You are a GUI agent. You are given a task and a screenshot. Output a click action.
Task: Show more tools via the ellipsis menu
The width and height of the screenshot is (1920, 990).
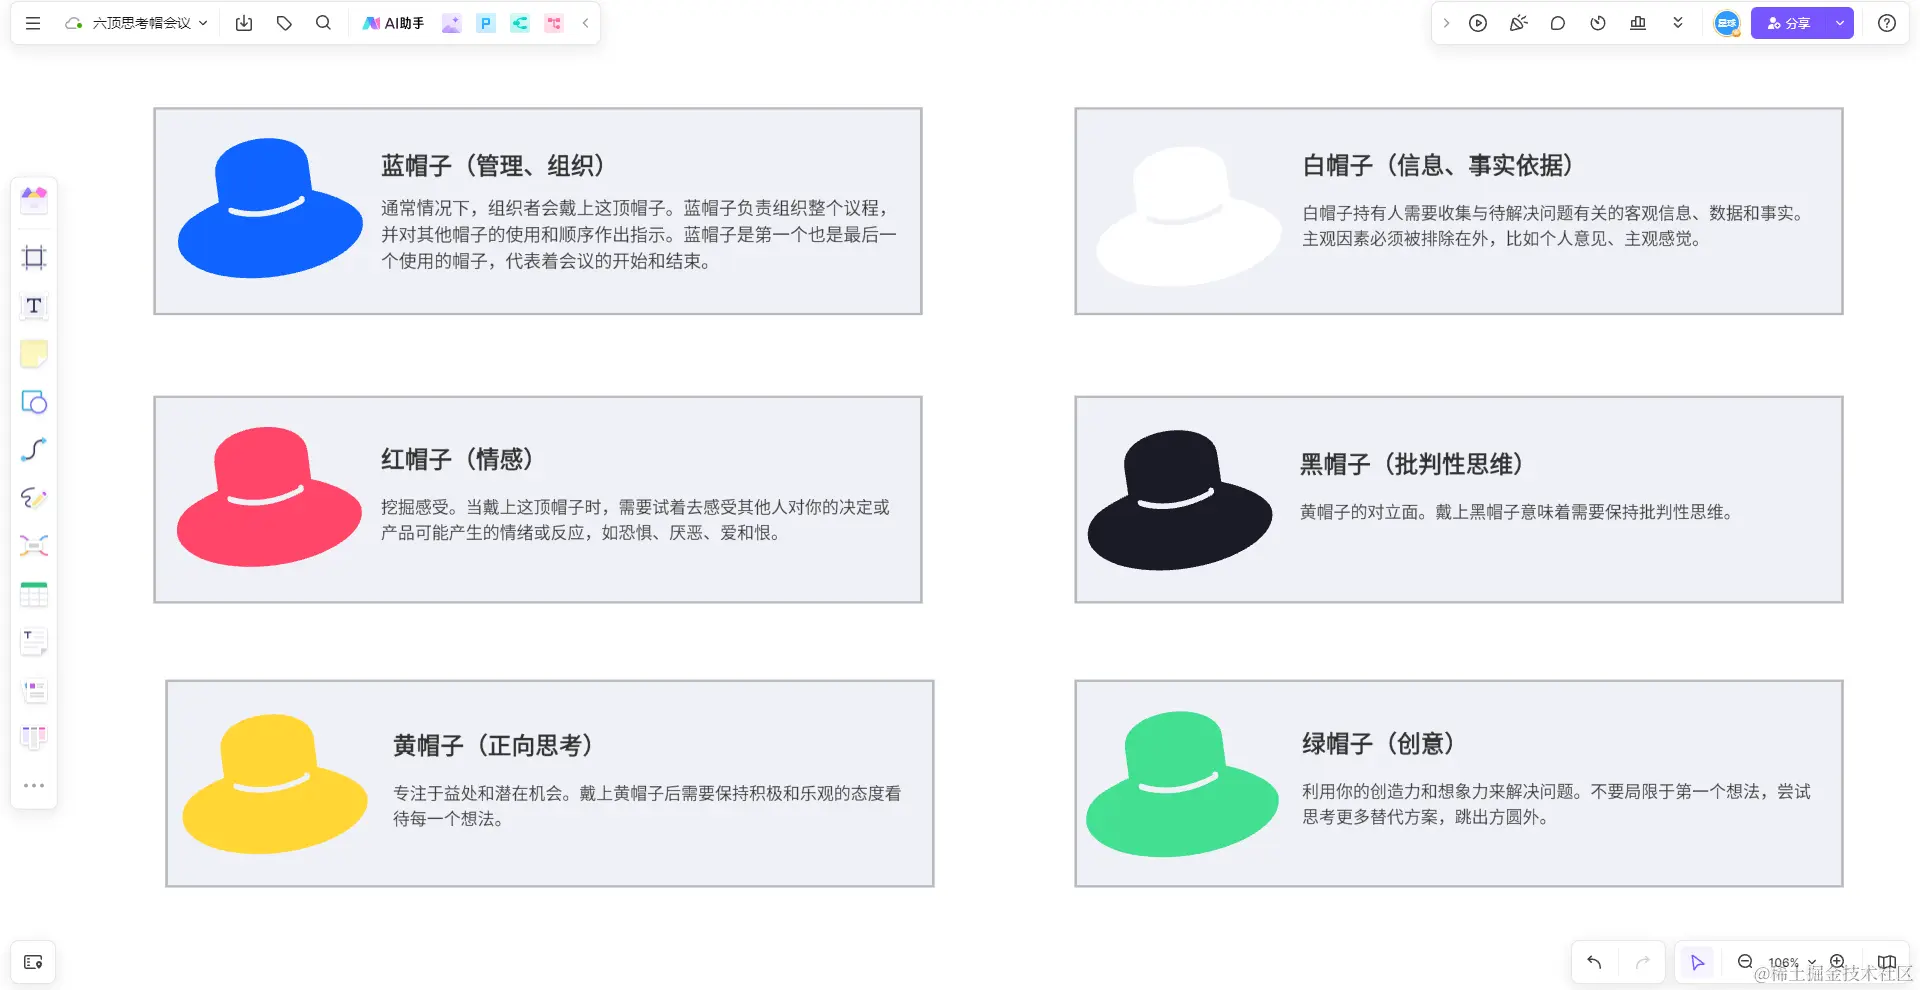[x=33, y=784]
